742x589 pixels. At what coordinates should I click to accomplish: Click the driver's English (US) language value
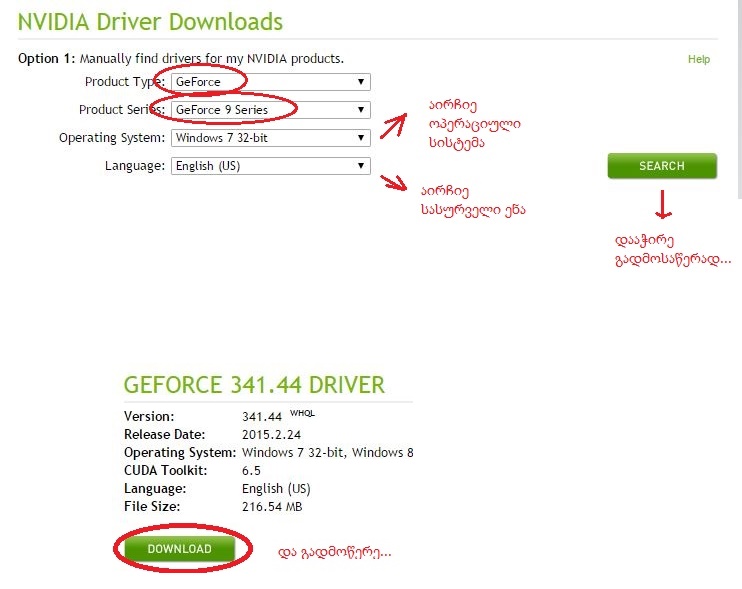coord(276,489)
